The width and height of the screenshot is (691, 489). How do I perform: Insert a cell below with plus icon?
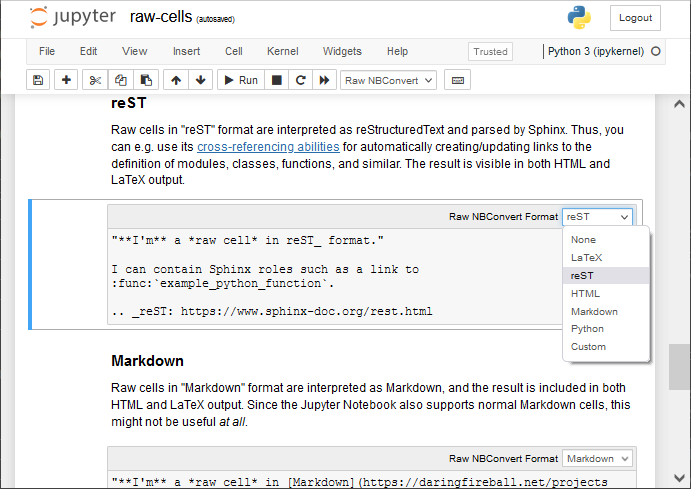click(66, 80)
